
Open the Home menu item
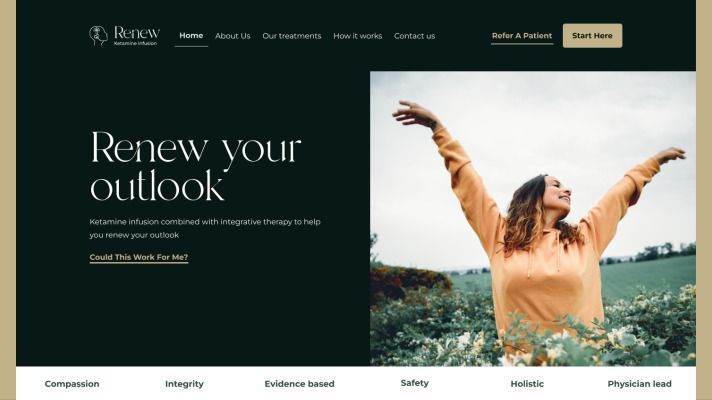pyautogui.click(x=191, y=35)
